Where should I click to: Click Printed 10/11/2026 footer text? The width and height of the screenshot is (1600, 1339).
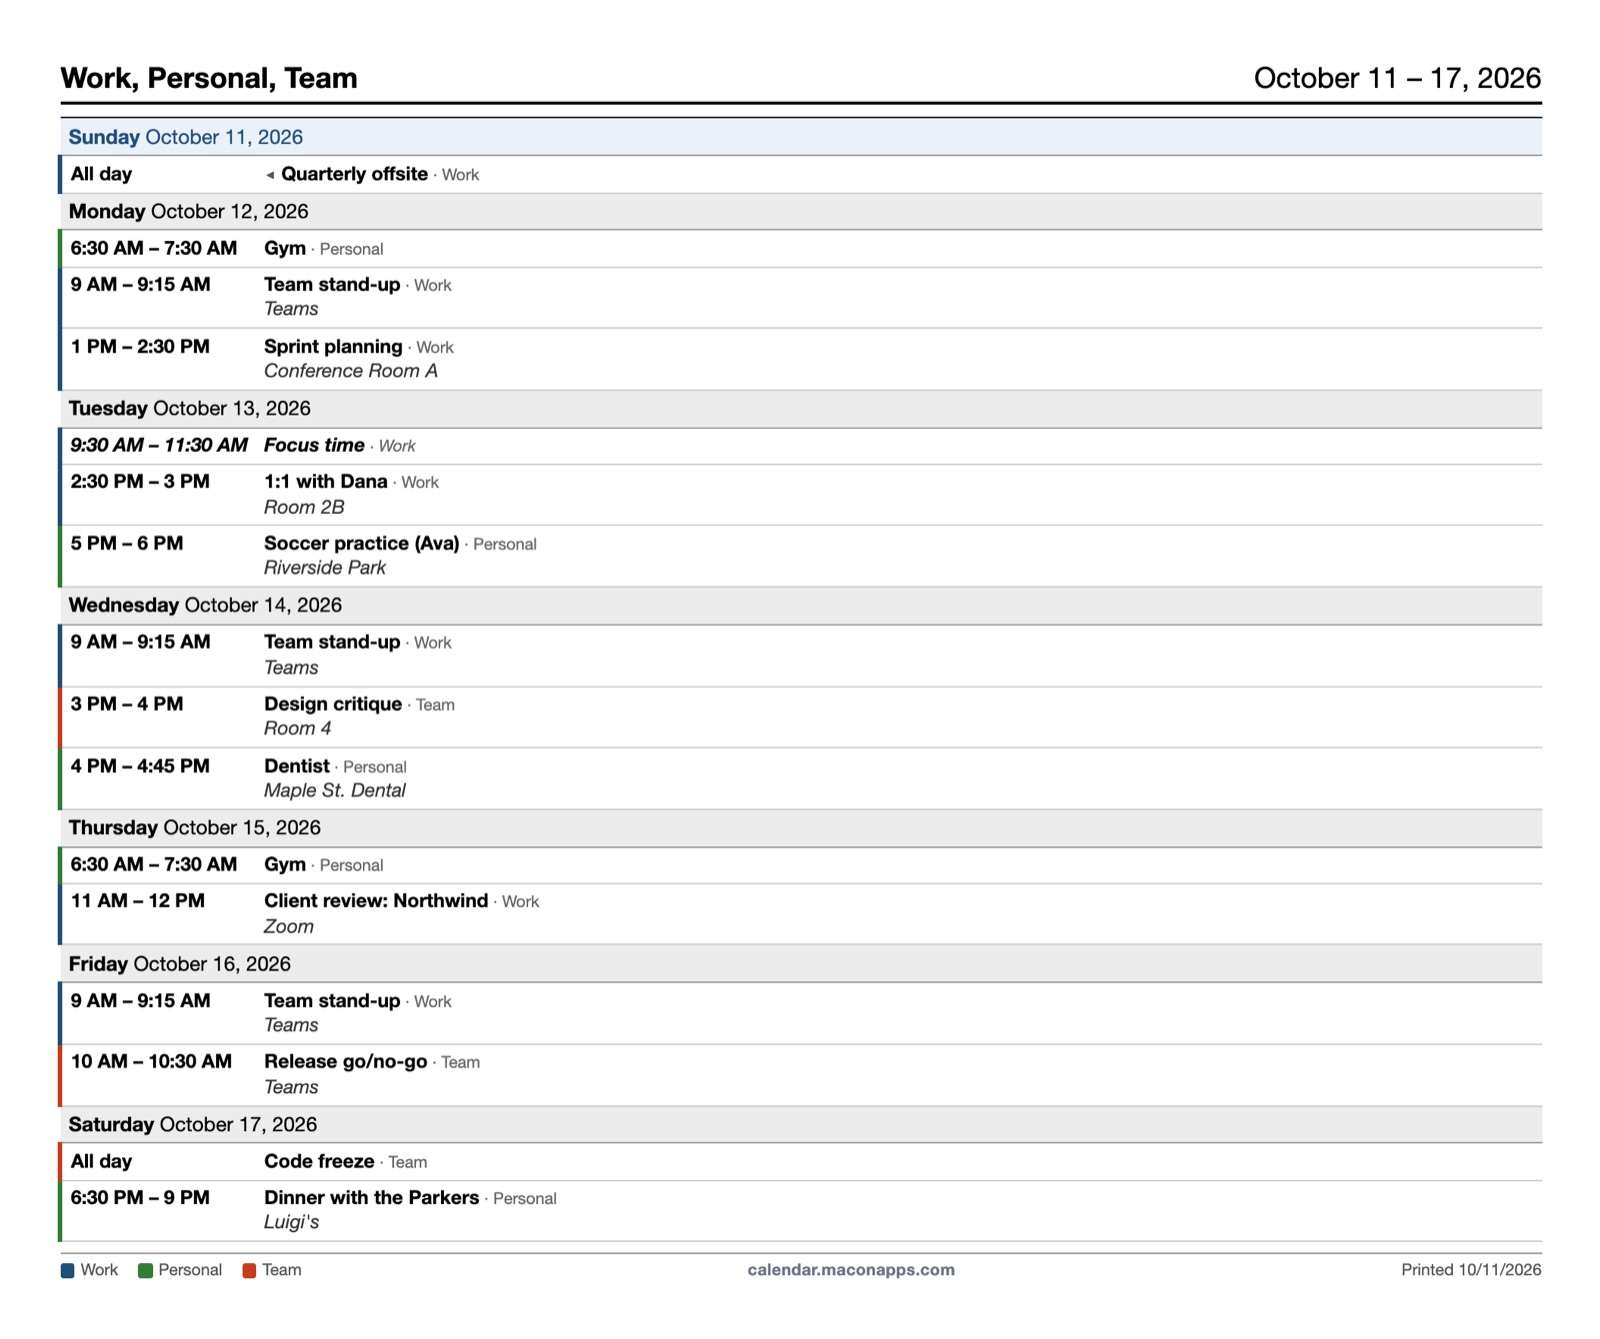(x=1471, y=1270)
